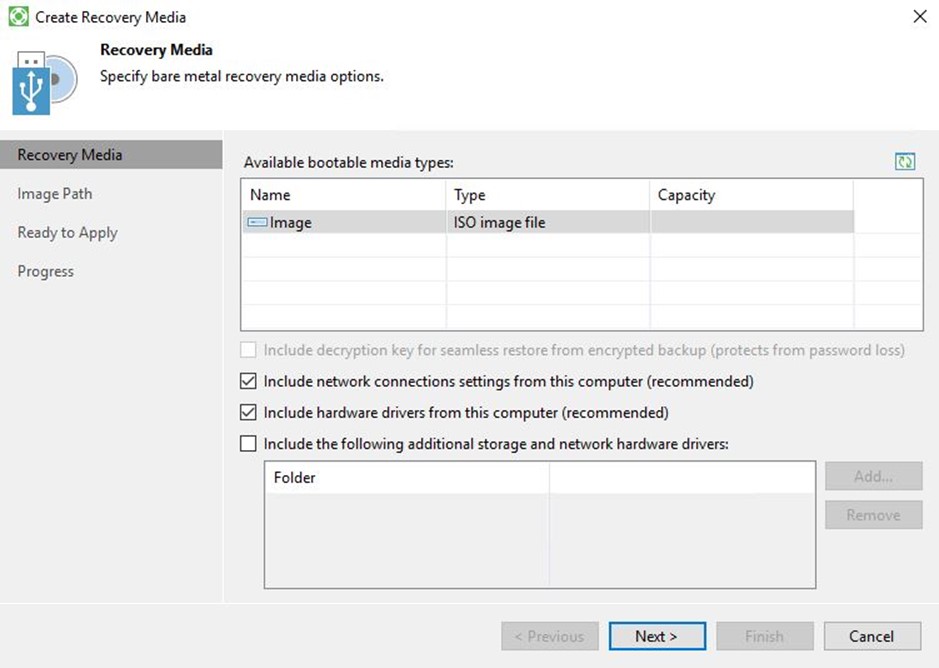Viewport: 939px width, 668px height.
Task: Close the Create Recovery Media window
Action: point(919,17)
